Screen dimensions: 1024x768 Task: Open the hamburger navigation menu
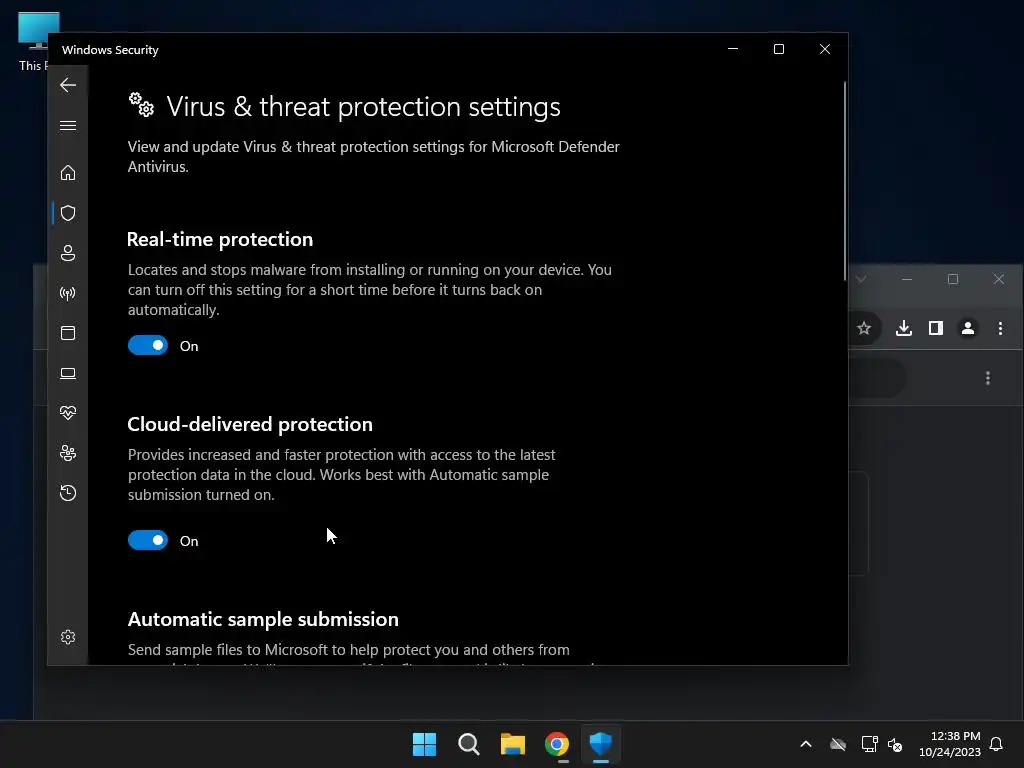pyautogui.click(x=68, y=125)
